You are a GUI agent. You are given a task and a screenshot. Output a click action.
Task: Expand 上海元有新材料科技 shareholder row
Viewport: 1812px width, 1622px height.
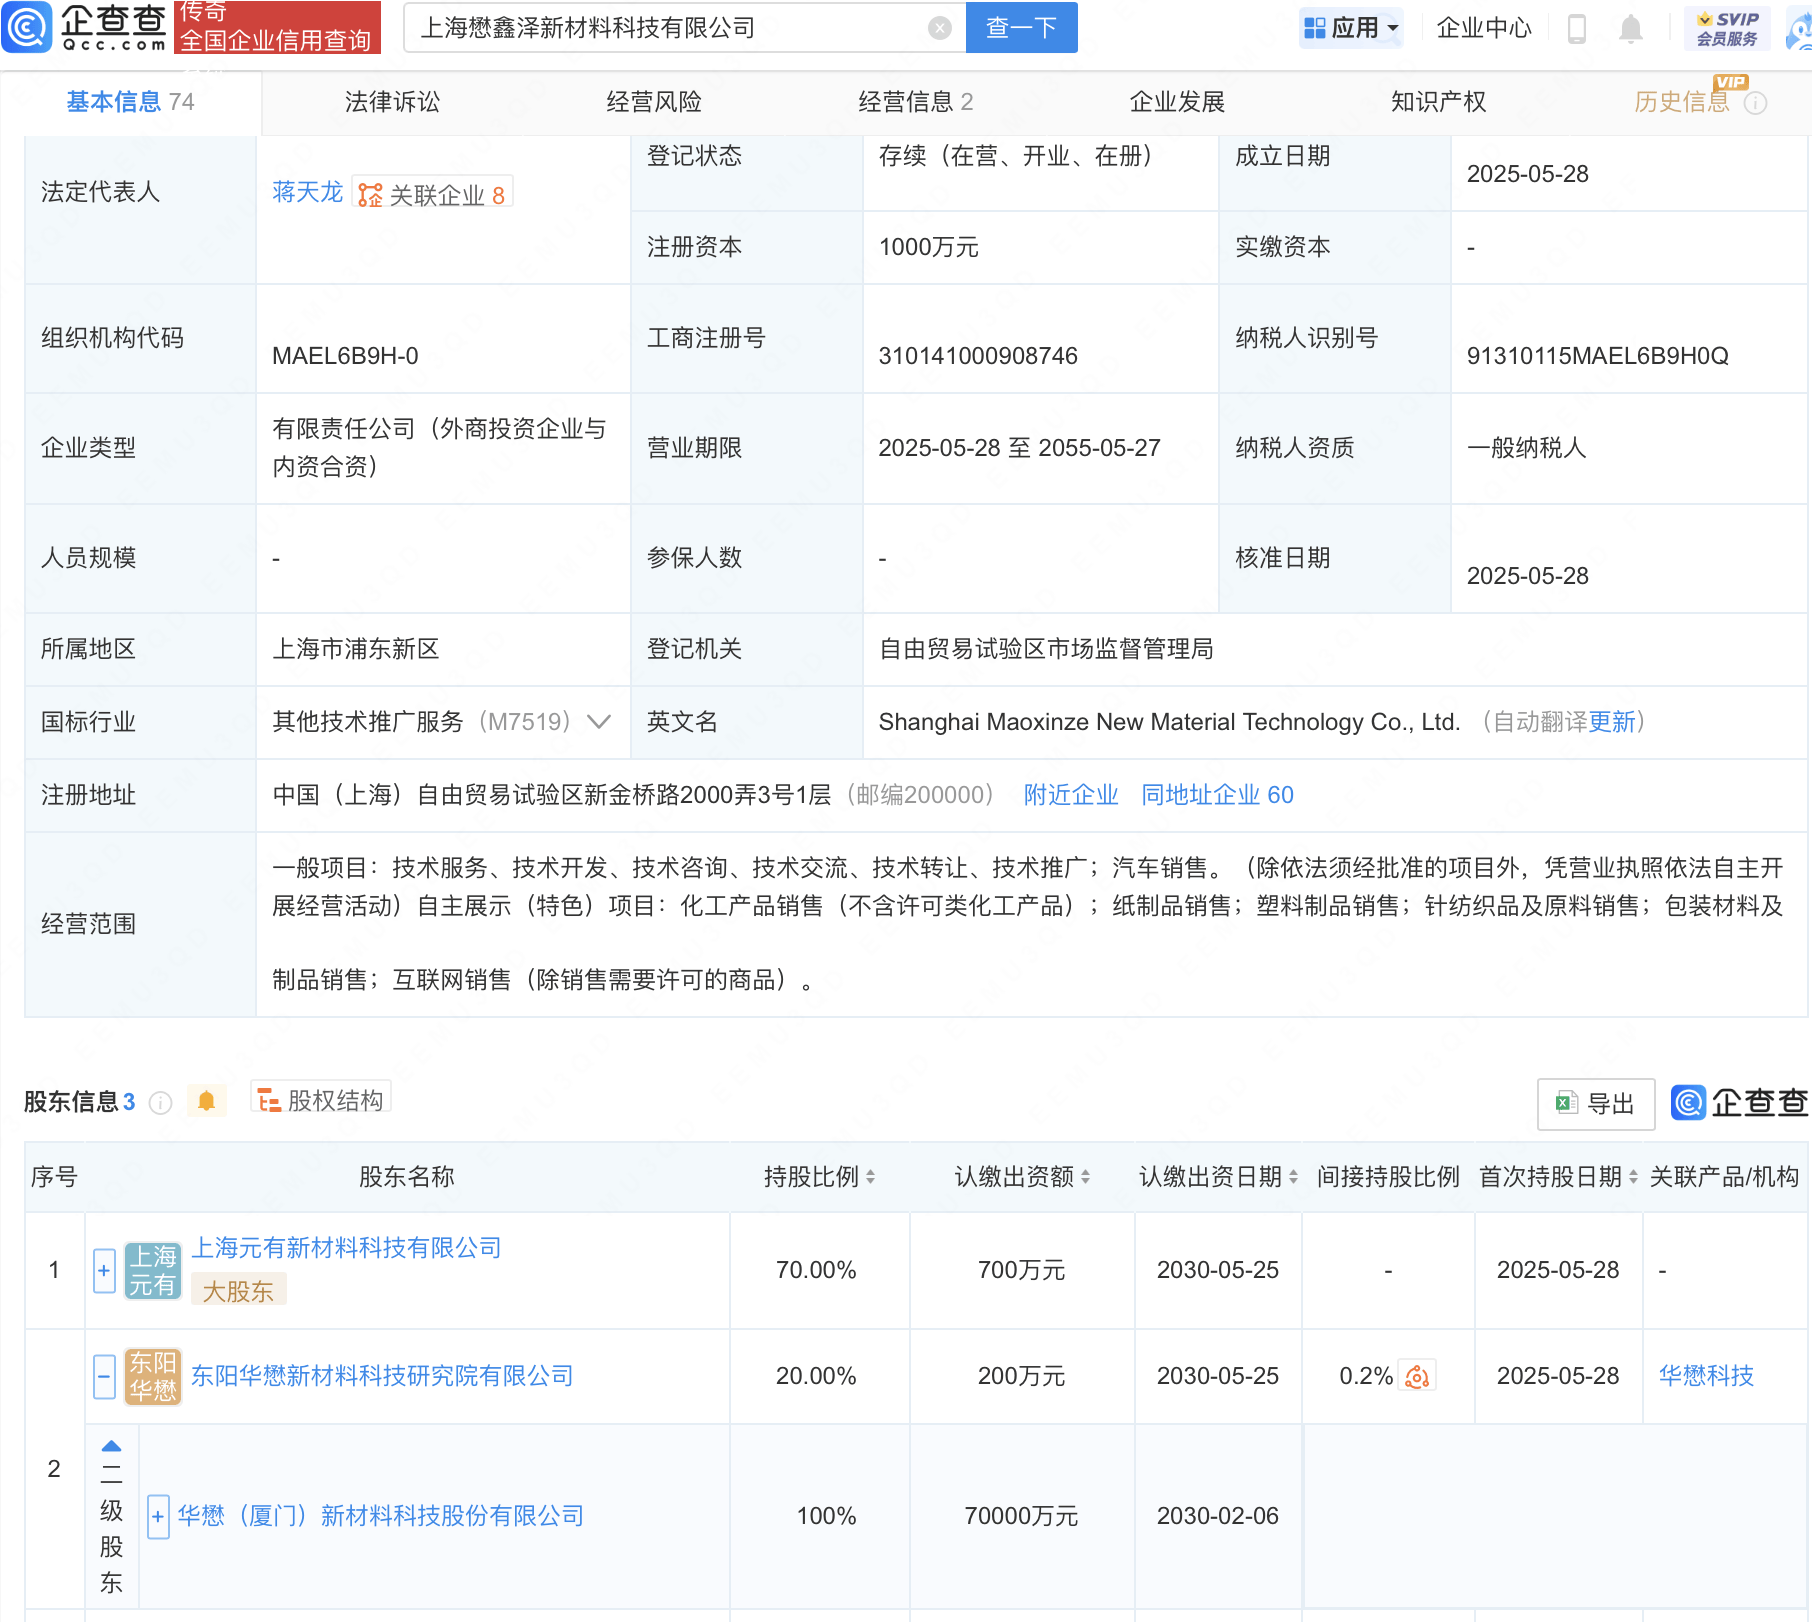(x=104, y=1271)
